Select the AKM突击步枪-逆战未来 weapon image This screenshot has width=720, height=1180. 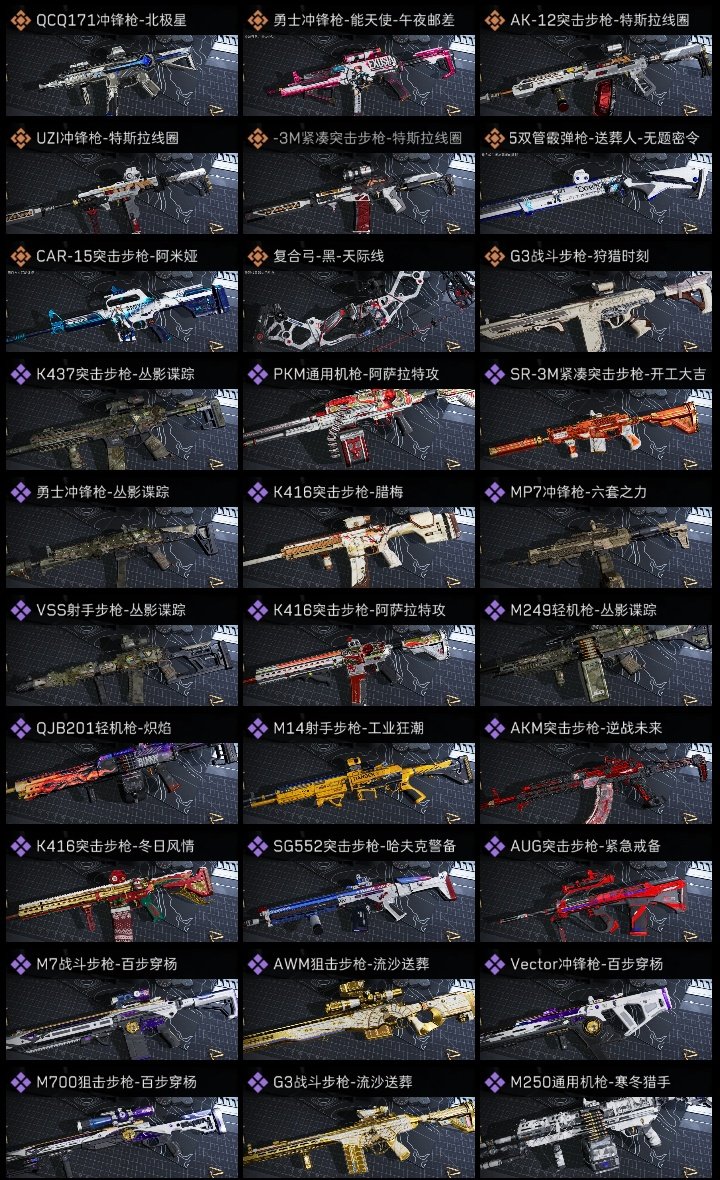pos(596,783)
